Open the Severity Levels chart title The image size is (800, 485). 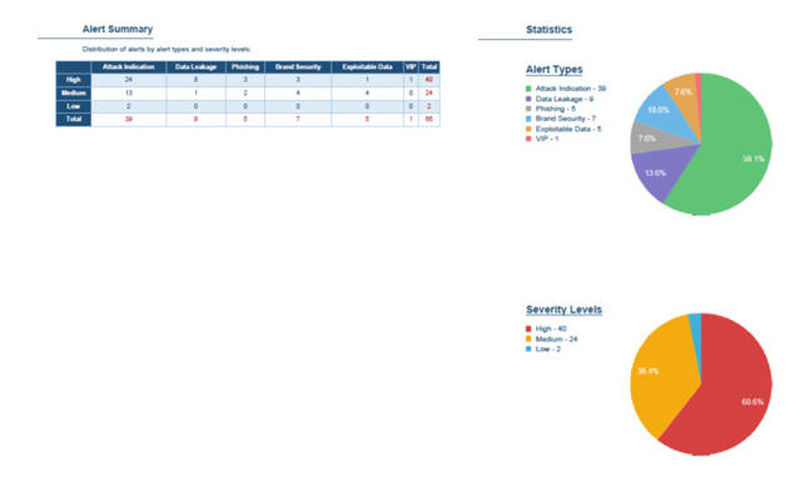(x=563, y=310)
